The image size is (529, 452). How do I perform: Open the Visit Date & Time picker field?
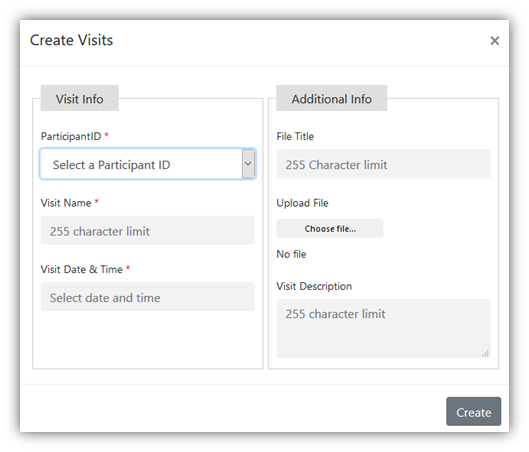[x=147, y=297]
